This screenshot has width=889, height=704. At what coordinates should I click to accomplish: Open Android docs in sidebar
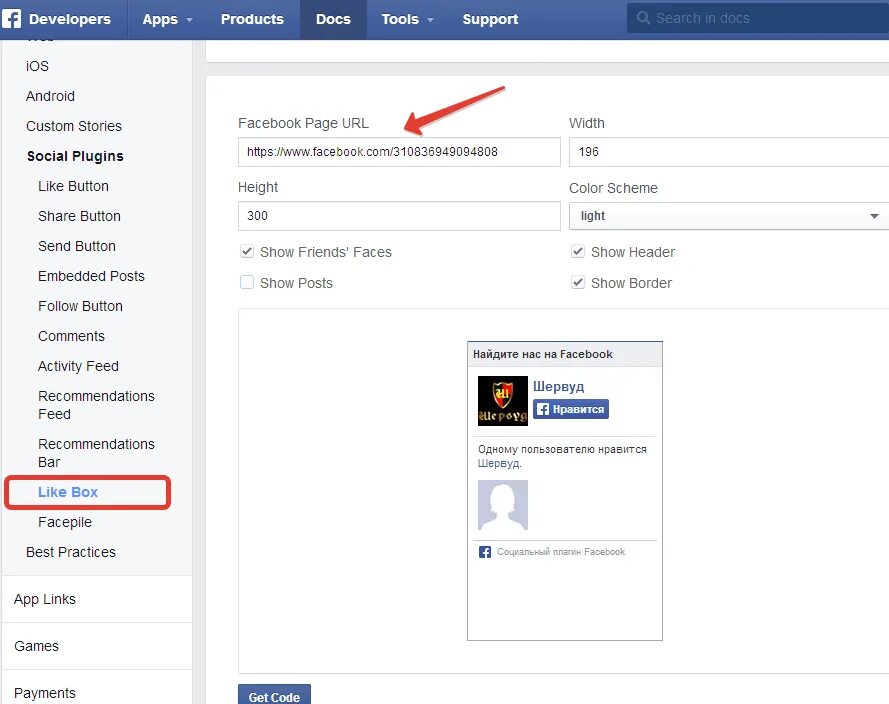tap(50, 96)
